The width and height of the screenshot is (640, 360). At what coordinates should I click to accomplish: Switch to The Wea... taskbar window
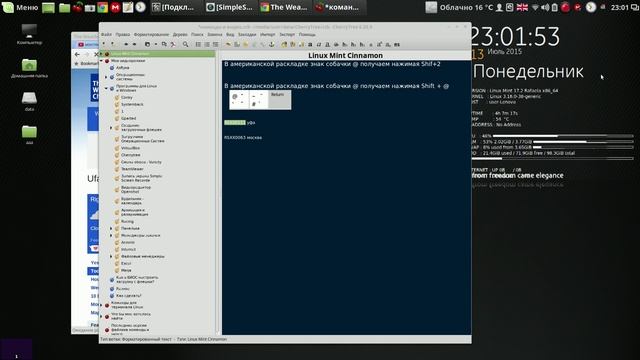tap(284, 7)
